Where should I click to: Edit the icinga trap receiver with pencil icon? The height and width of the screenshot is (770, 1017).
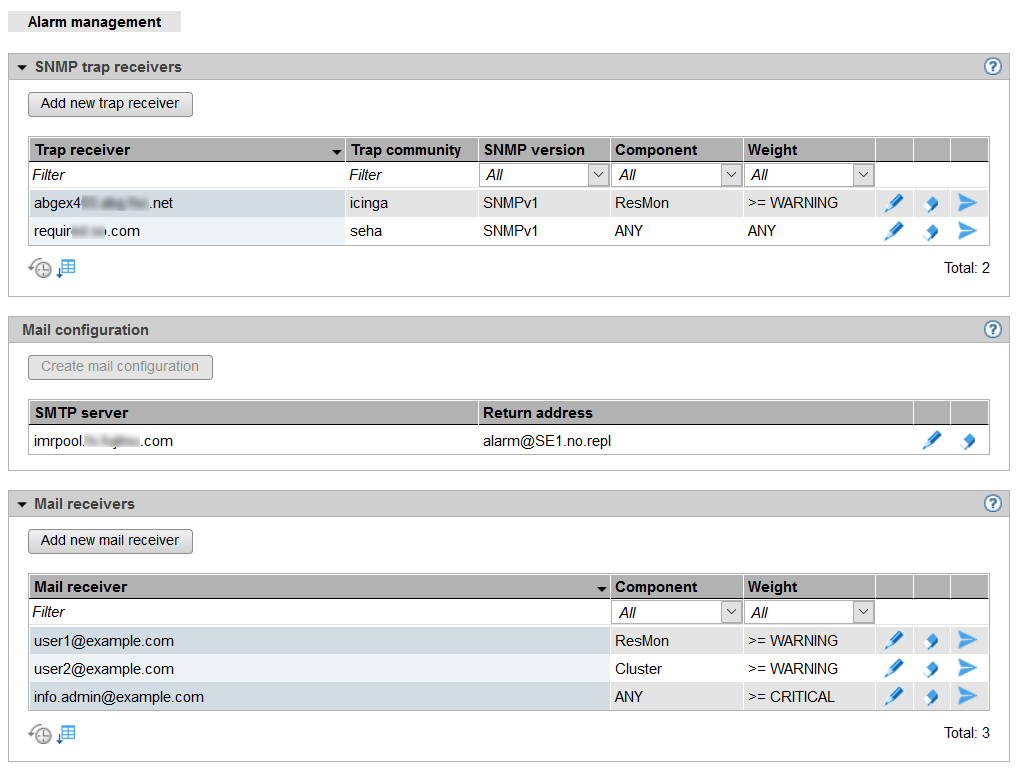pos(894,203)
